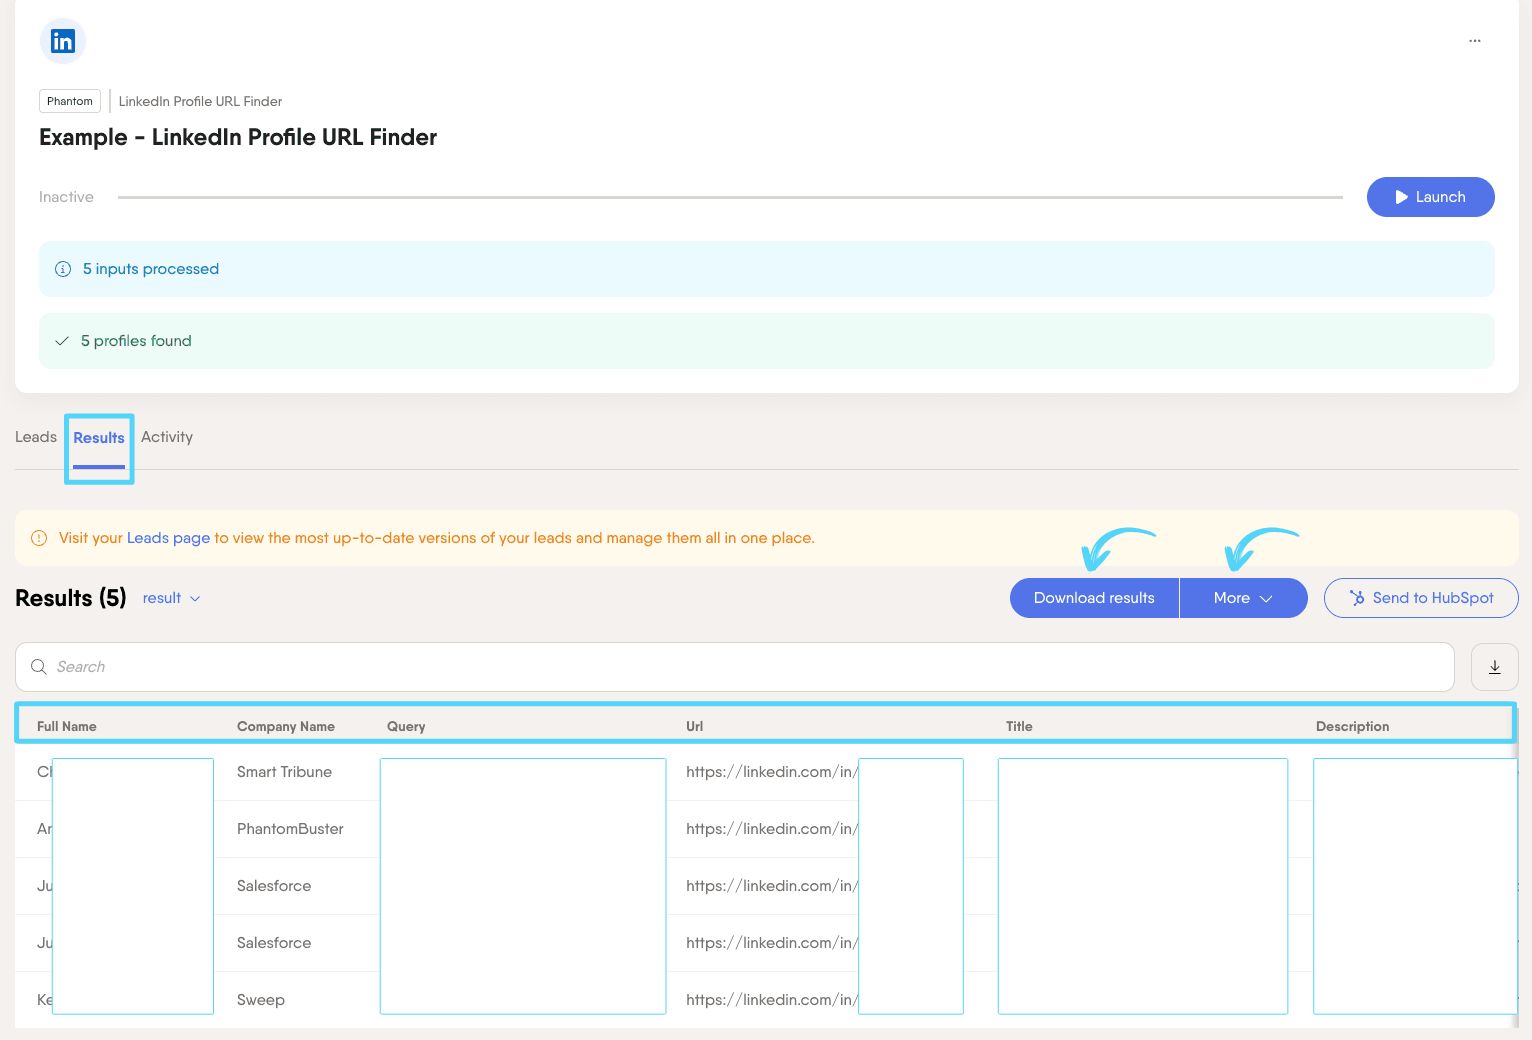Select the Sweep company cell
Viewport: 1532px width, 1040px height.
coord(261,1000)
